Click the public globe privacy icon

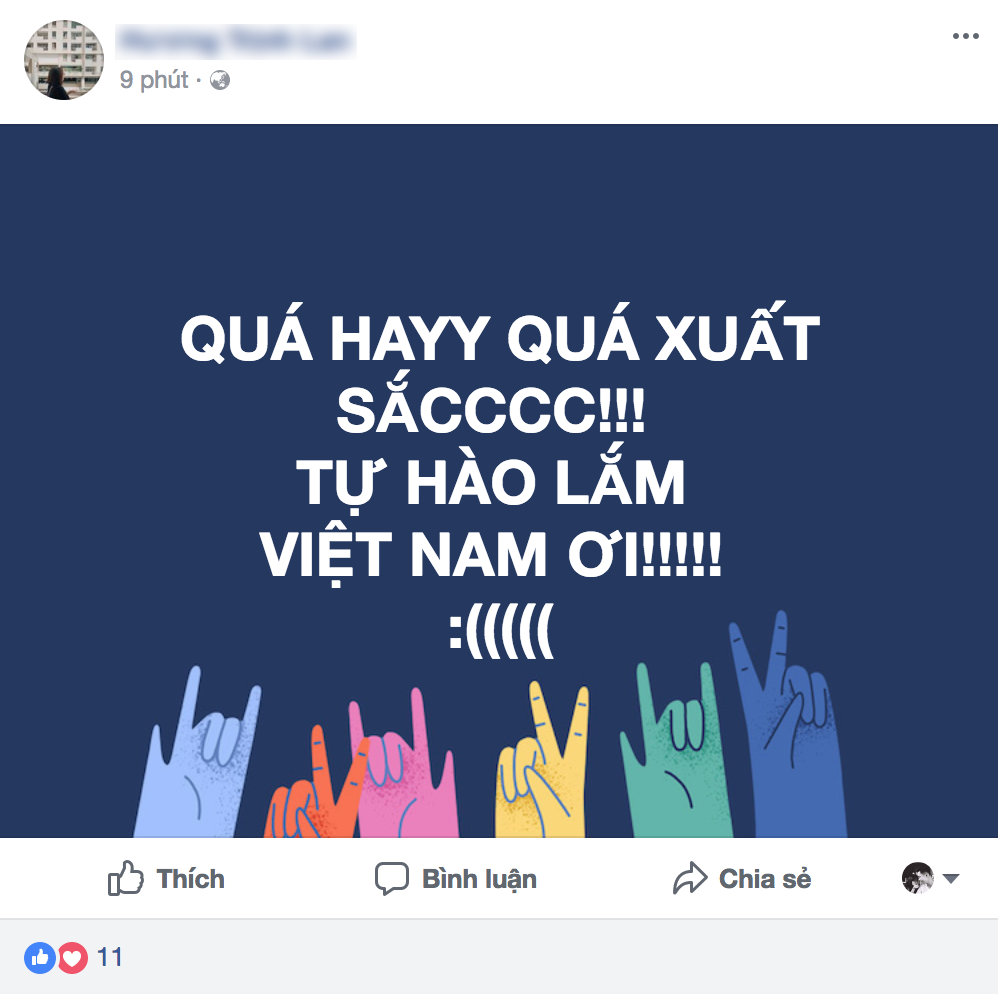tap(220, 80)
